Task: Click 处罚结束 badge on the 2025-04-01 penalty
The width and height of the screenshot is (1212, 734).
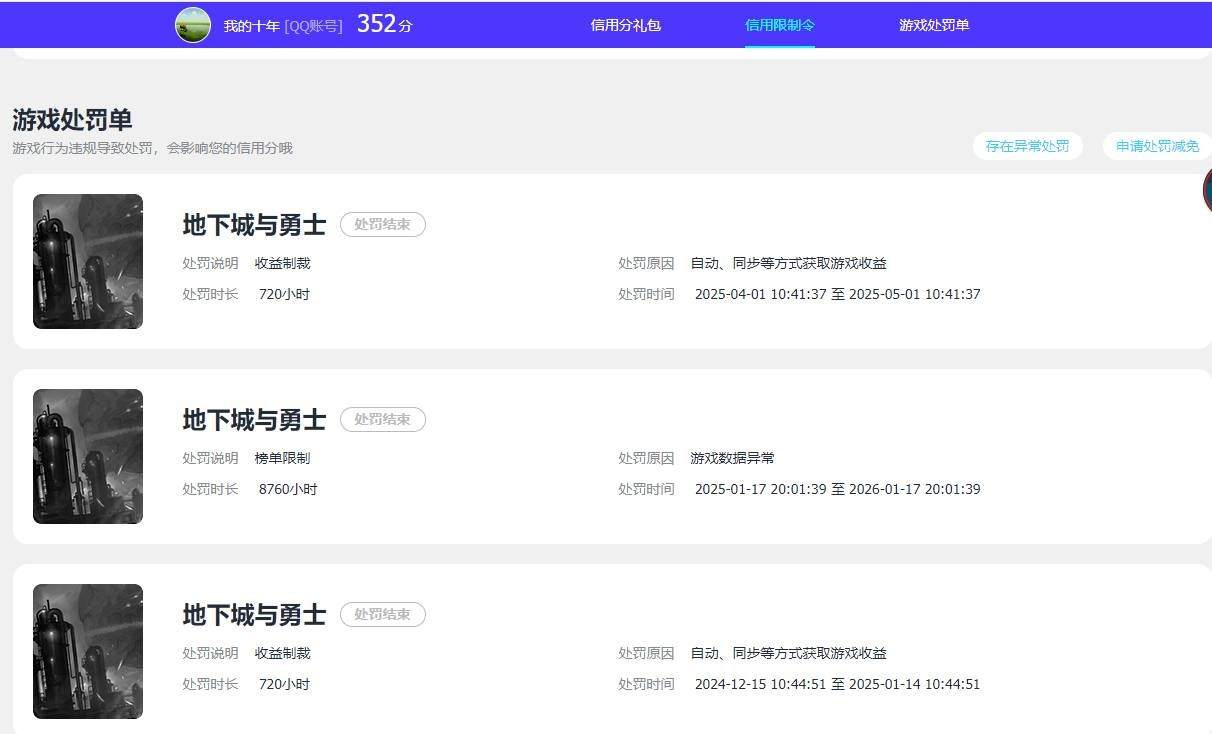Action: pyautogui.click(x=383, y=224)
